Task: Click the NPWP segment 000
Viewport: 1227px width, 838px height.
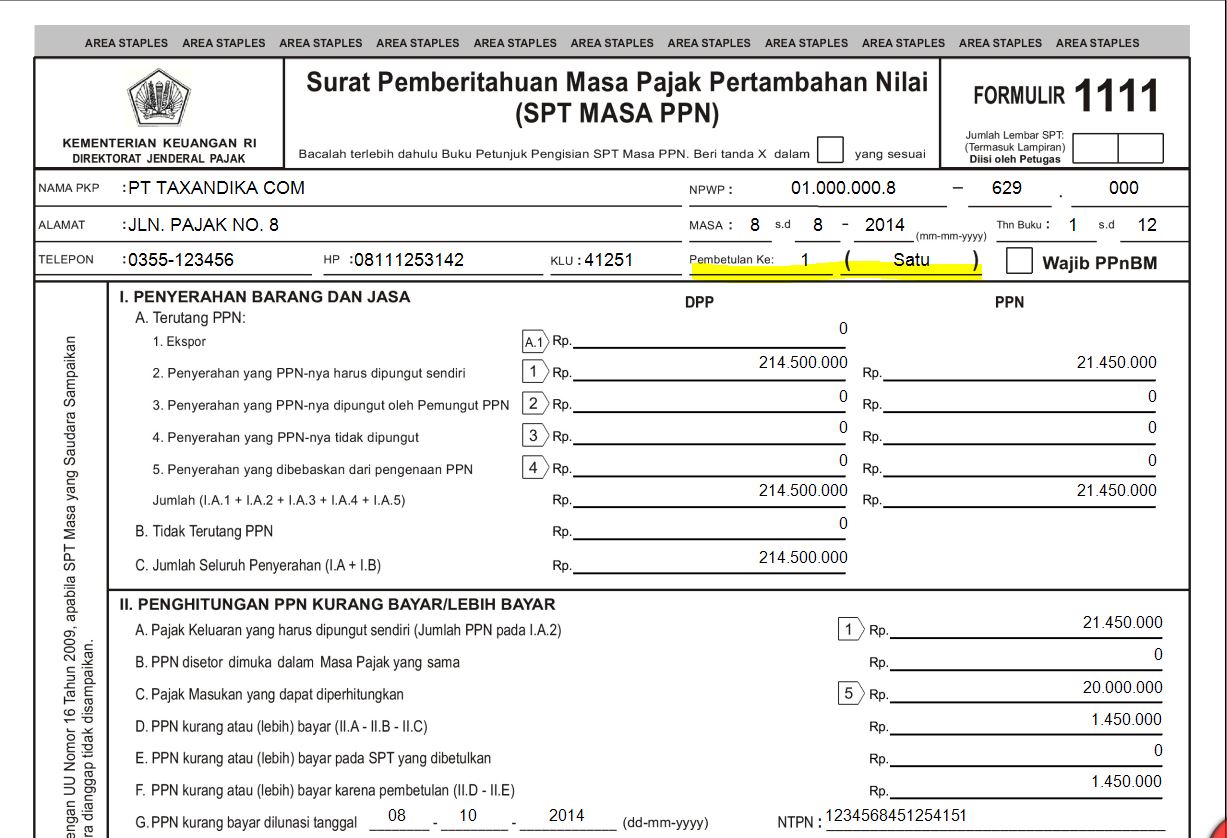Action: pos(1123,188)
